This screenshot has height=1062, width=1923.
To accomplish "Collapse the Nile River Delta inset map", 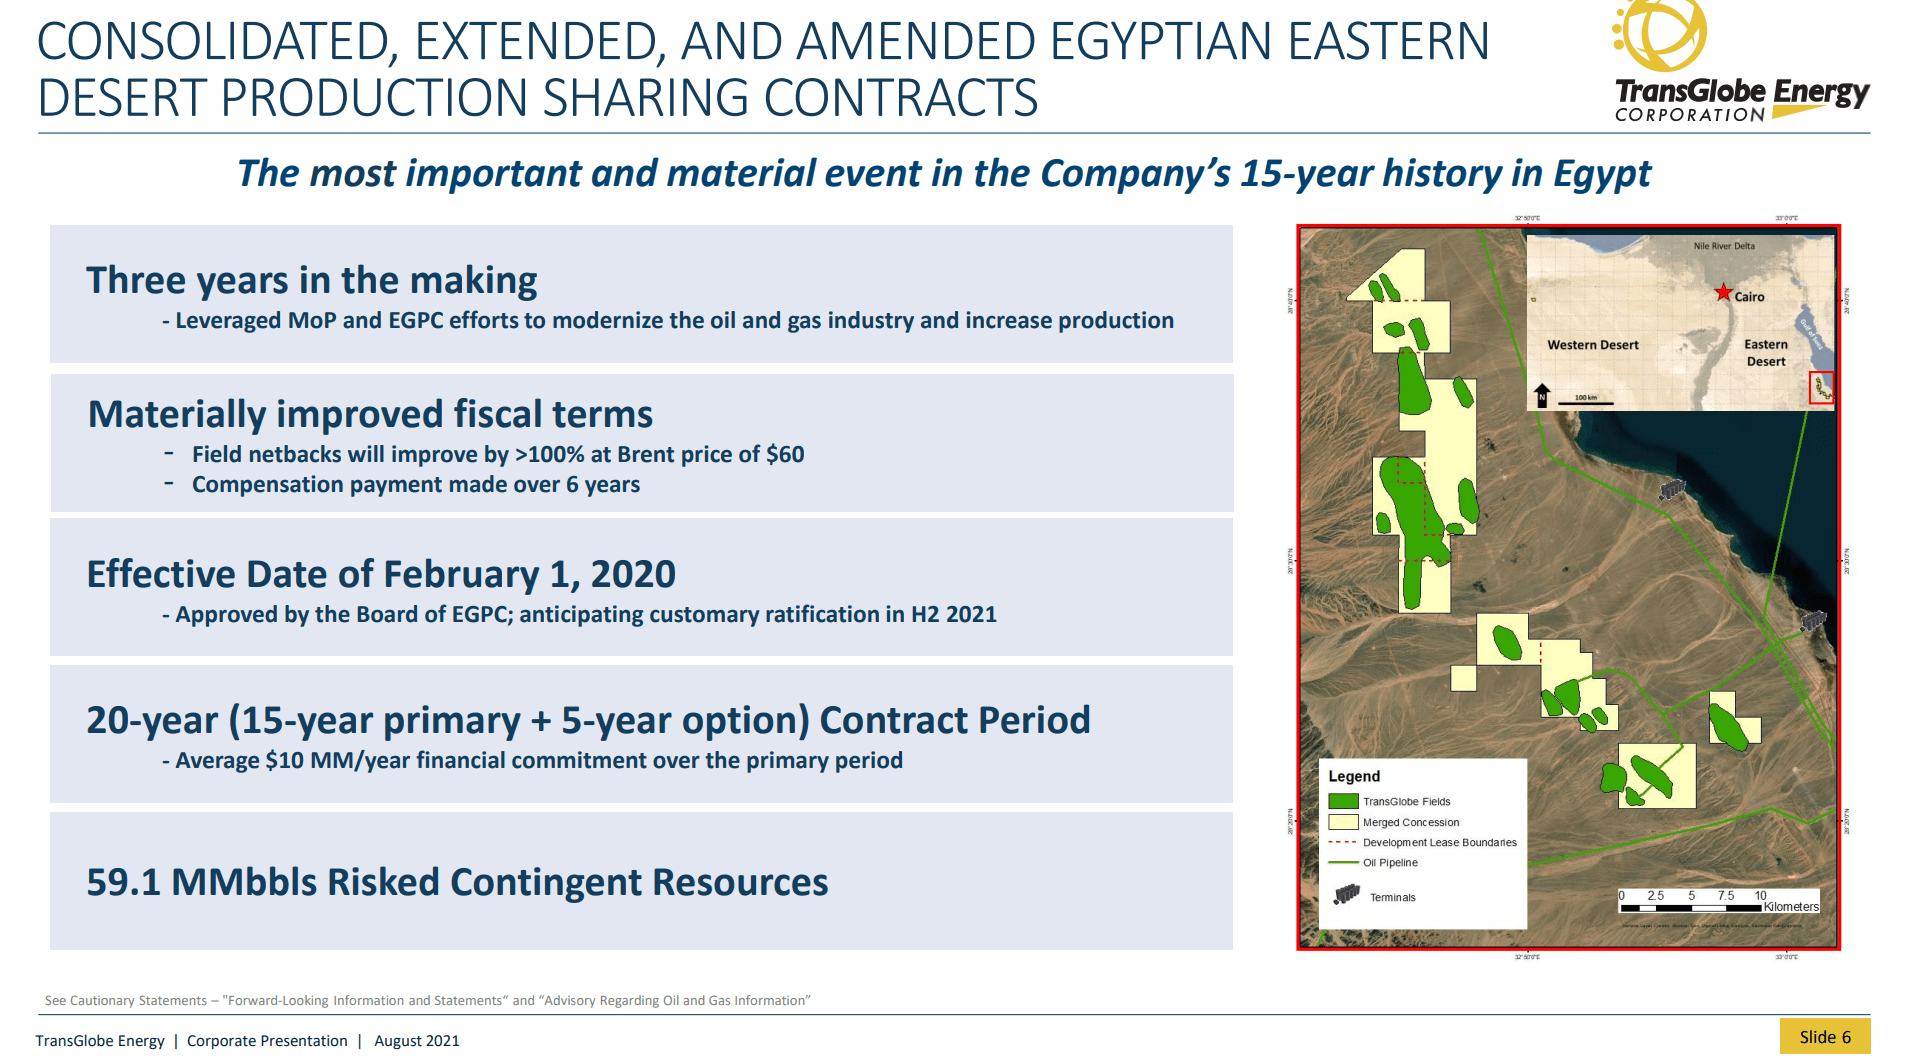I will point(1683,318).
